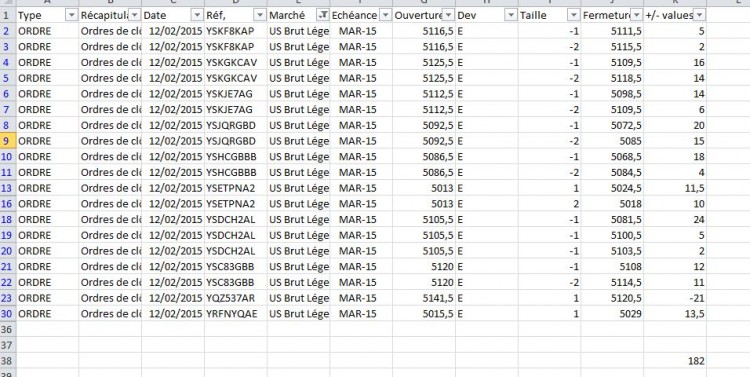Select the Ouverture cell 5141,5
750x377 pixels.
click(x=424, y=298)
